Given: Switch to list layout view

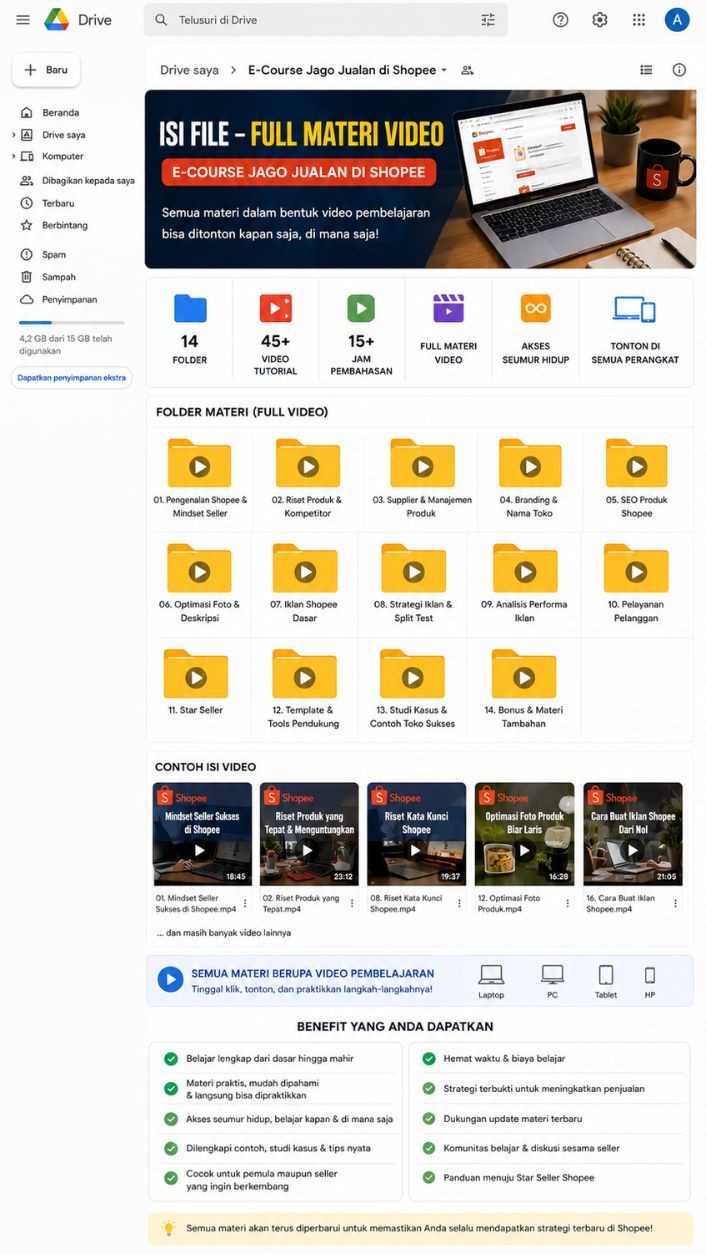Looking at the screenshot, I should [646, 70].
